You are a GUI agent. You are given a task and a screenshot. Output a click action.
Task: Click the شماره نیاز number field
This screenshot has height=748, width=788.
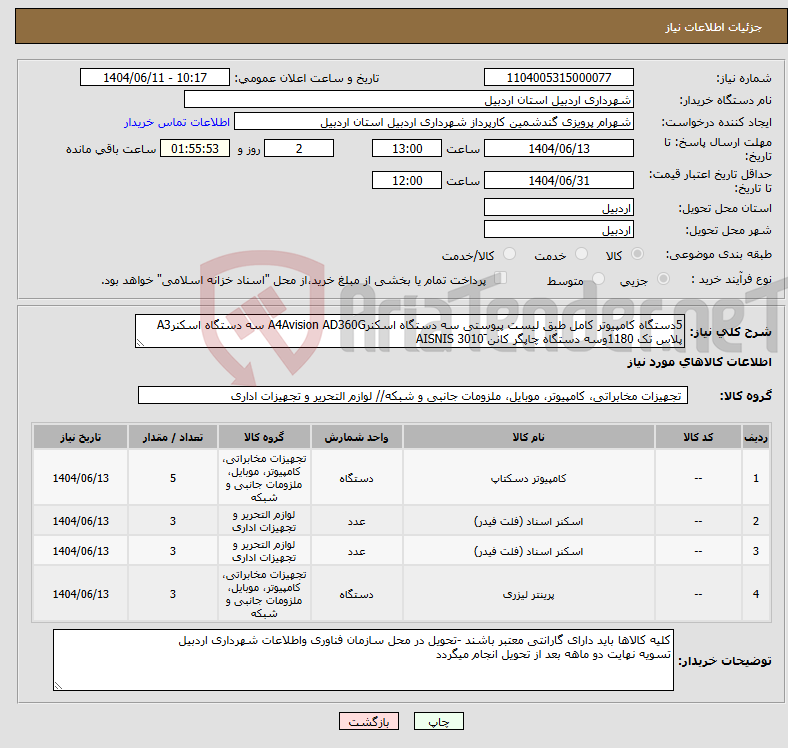pyautogui.click(x=558, y=78)
